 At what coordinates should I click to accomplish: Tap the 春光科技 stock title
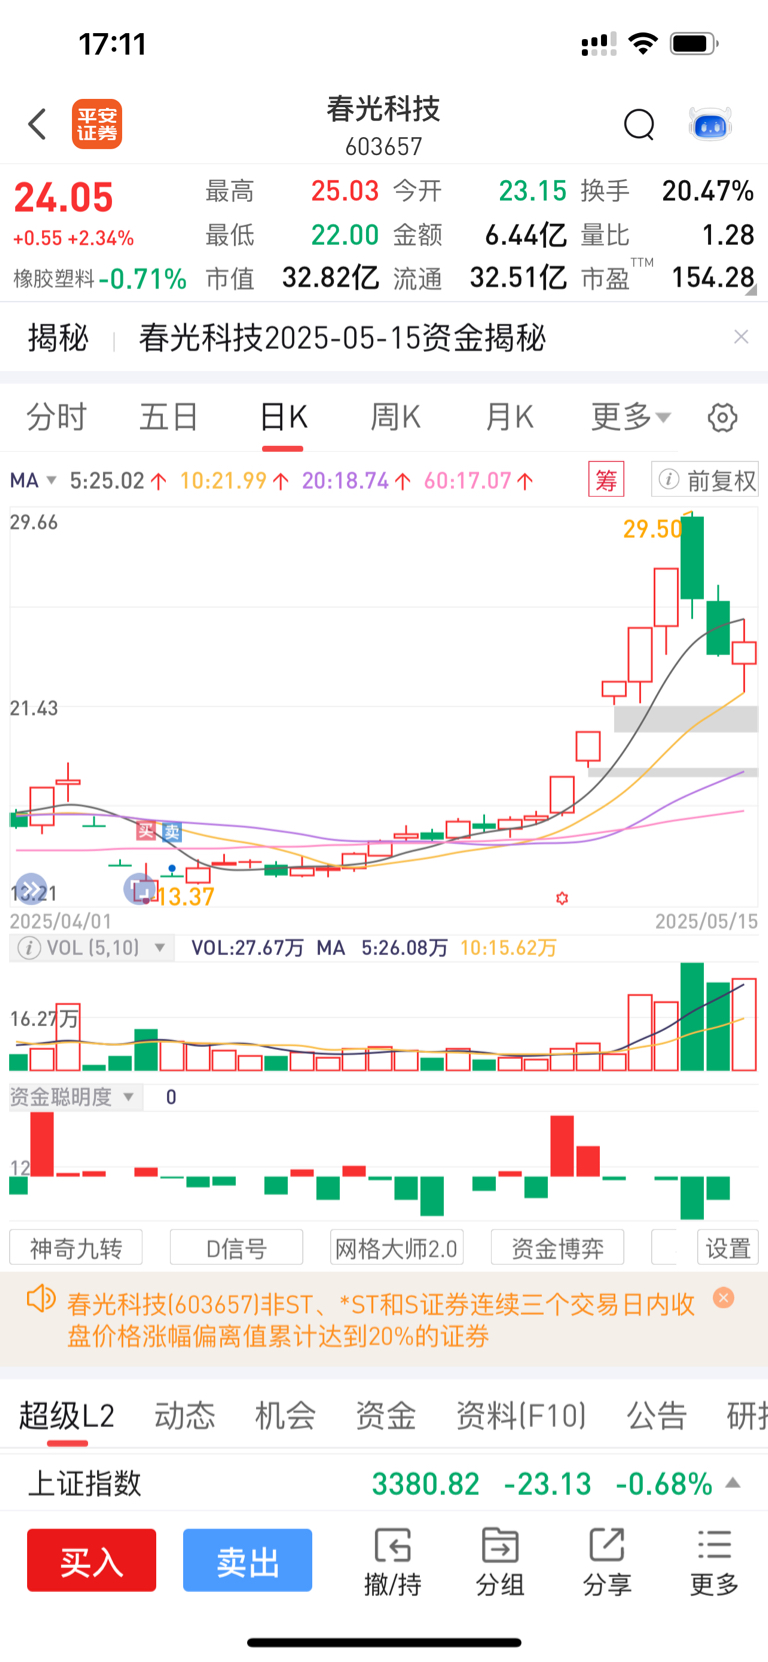click(x=384, y=108)
